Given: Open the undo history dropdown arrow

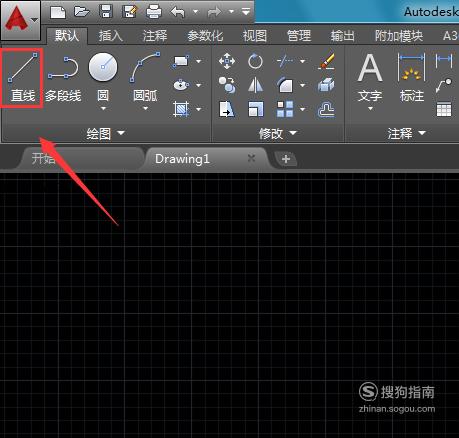Looking at the screenshot, I should click(x=195, y=12).
